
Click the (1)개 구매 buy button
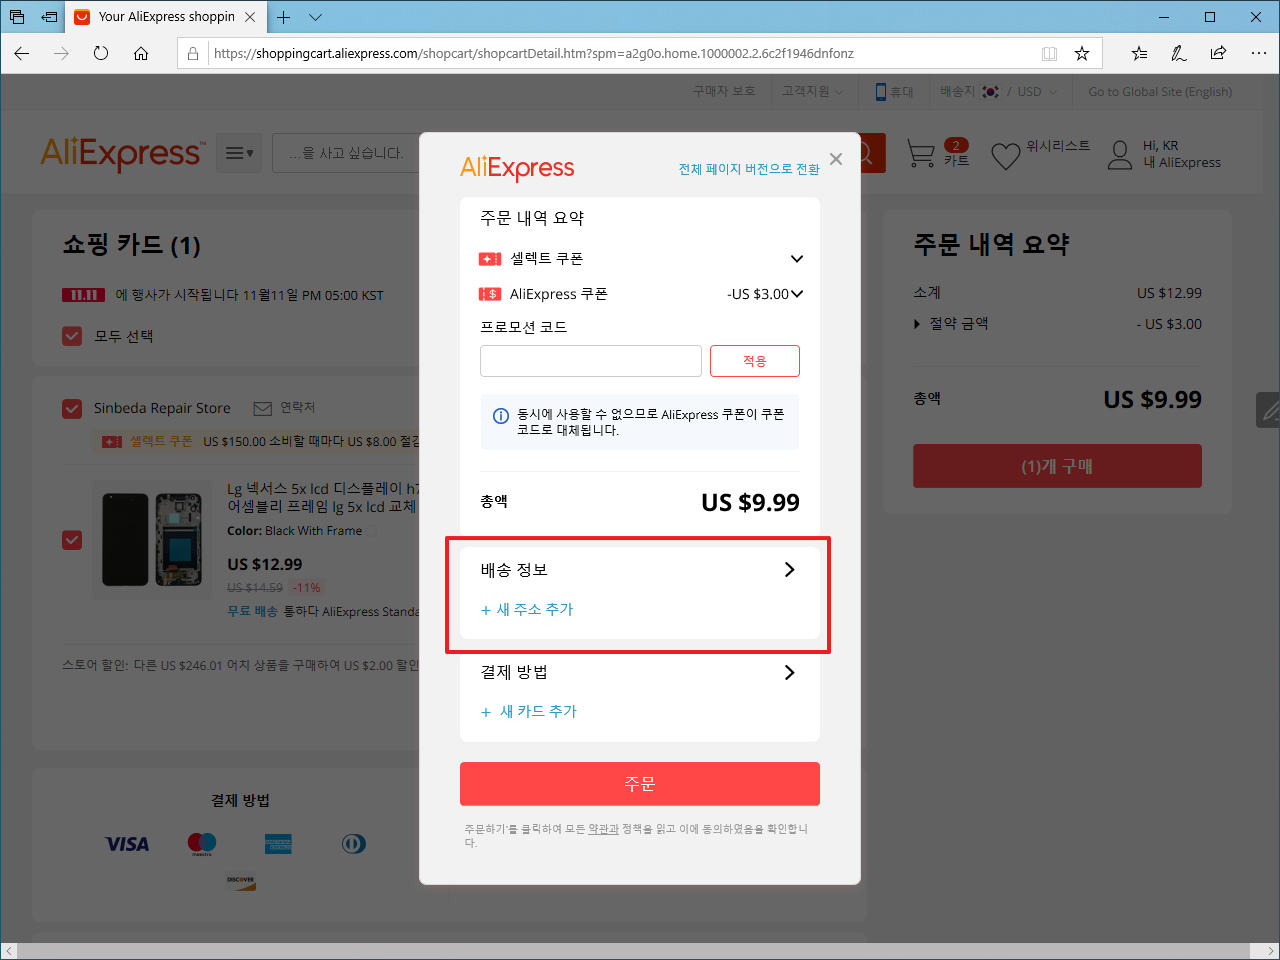pyautogui.click(x=1057, y=466)
